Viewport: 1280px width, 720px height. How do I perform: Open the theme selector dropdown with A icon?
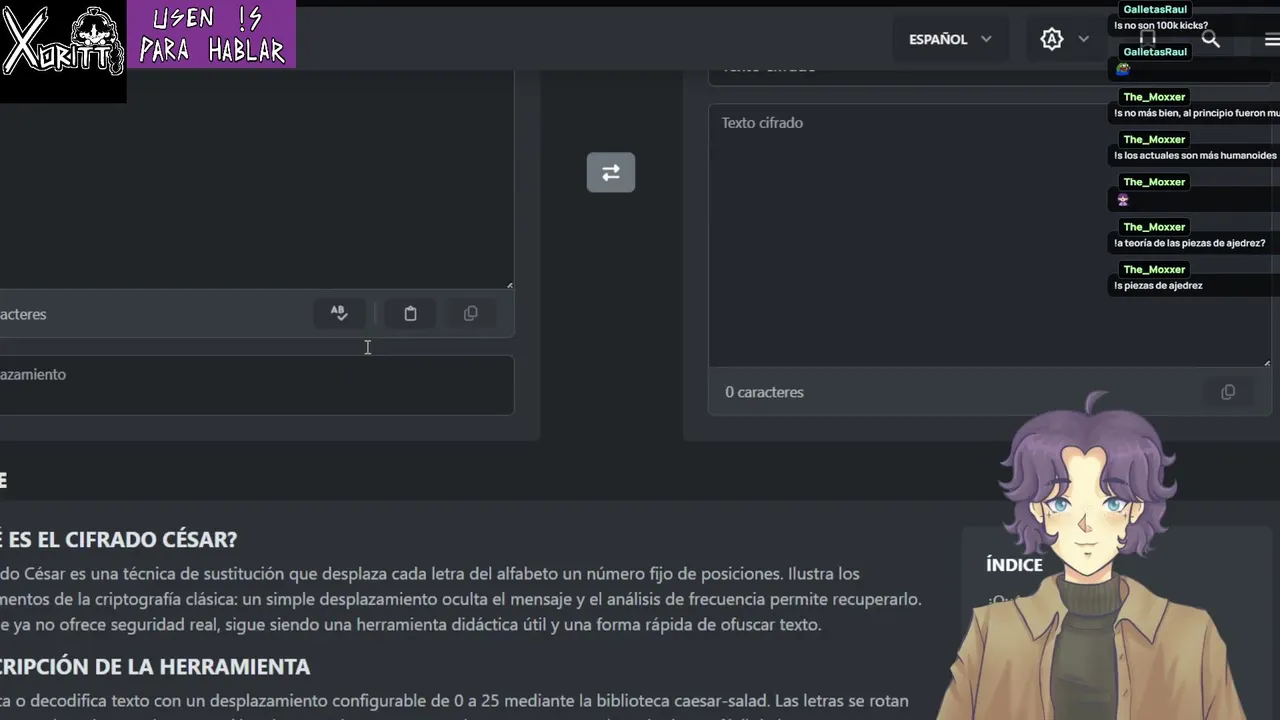[1064, 39]
